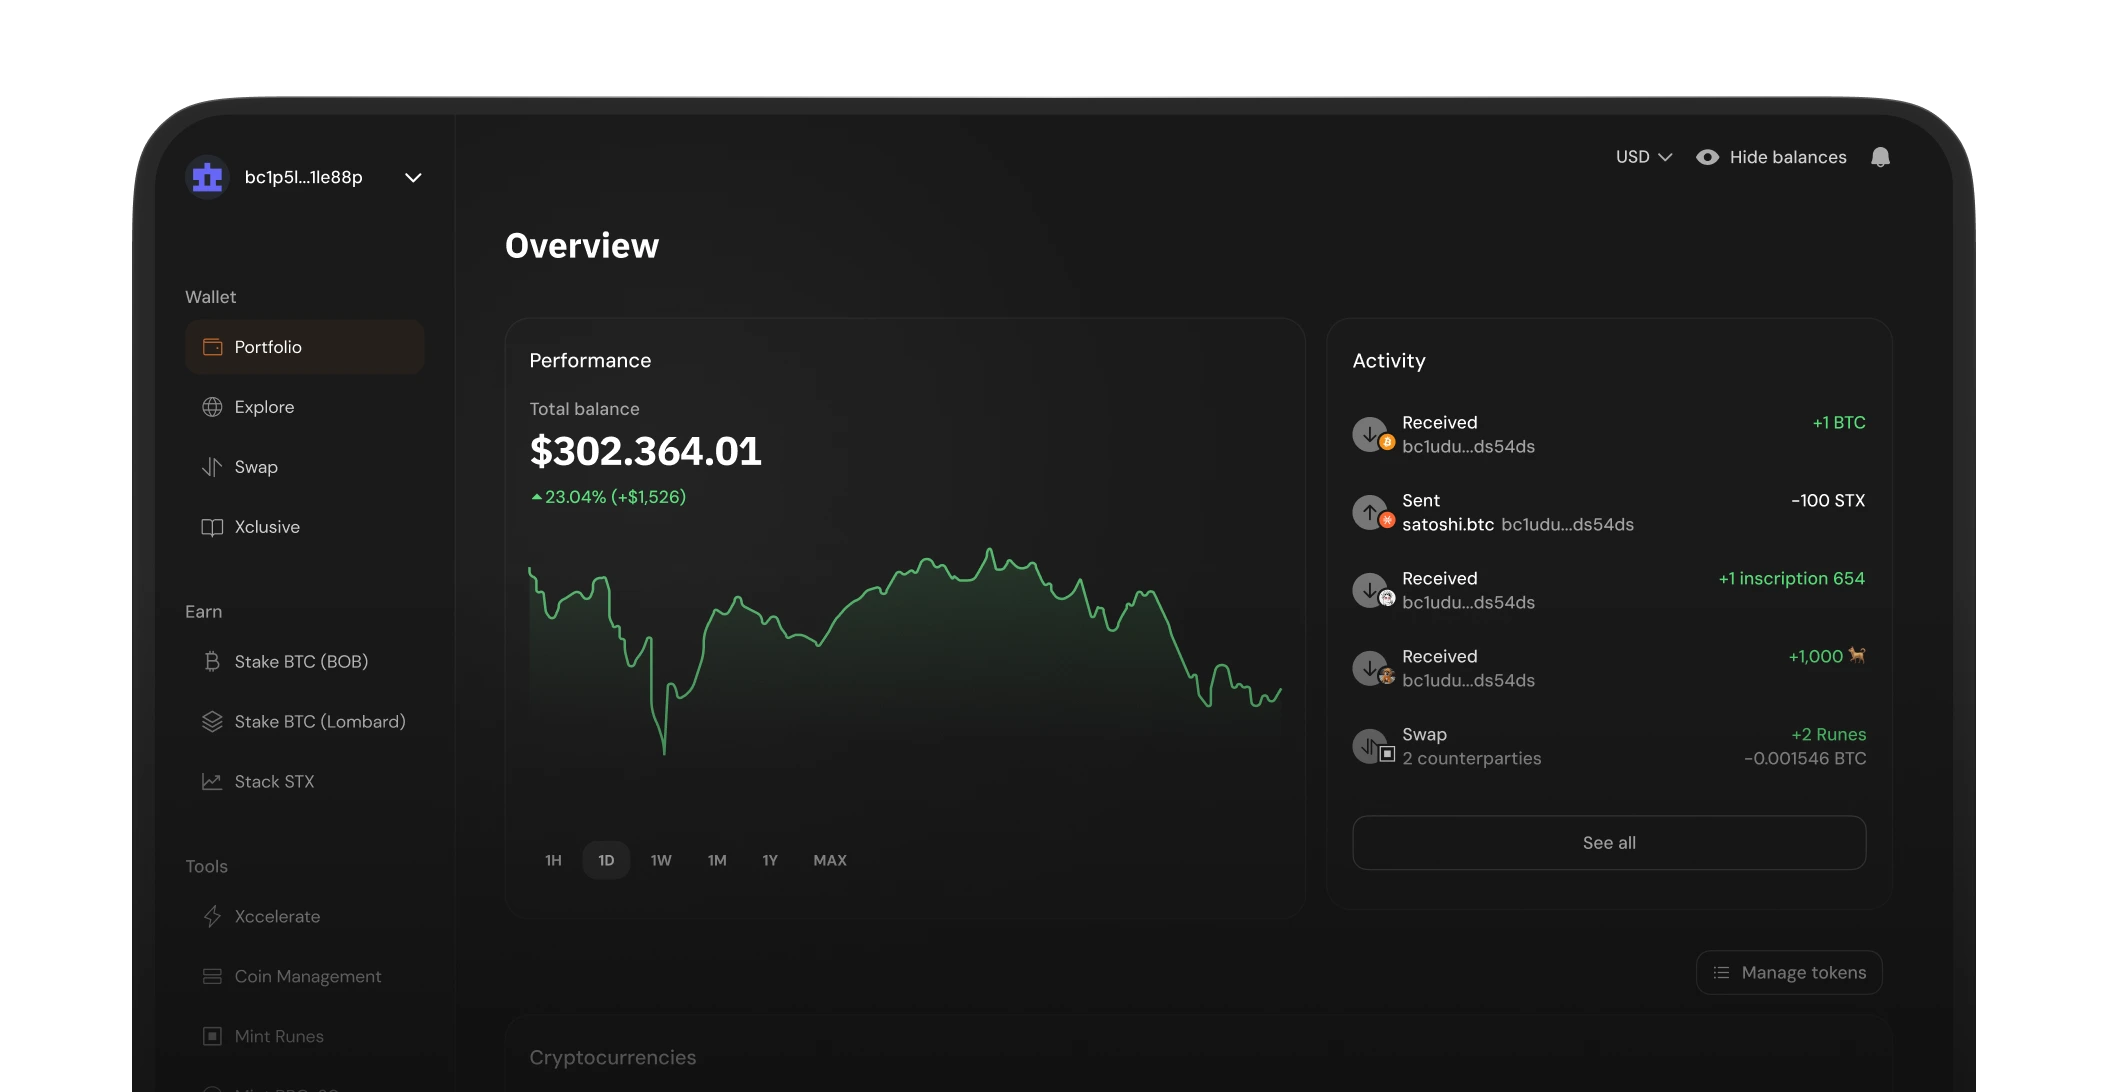2108x1092 pixels.
Task: Click the wallet avatar icon
Action: point(208,178)
